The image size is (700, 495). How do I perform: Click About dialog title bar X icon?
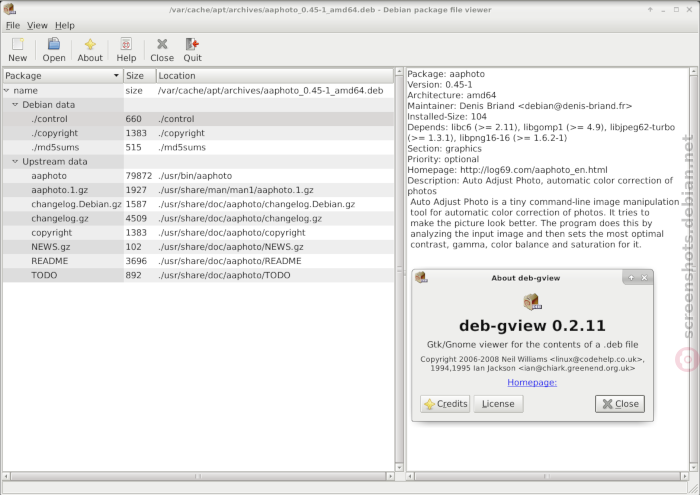click(644, 278)
